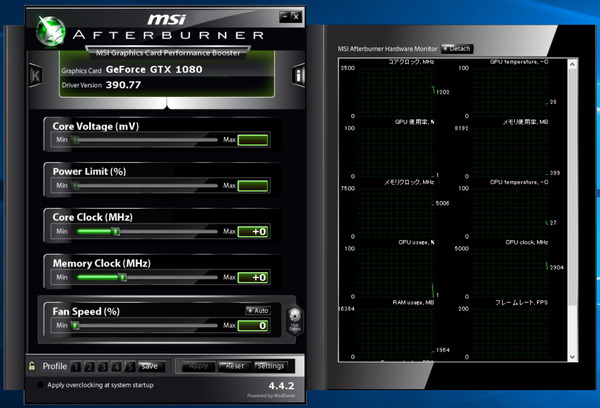Close the Afterburner window
600x408 pixels.
tap(296, 16)
